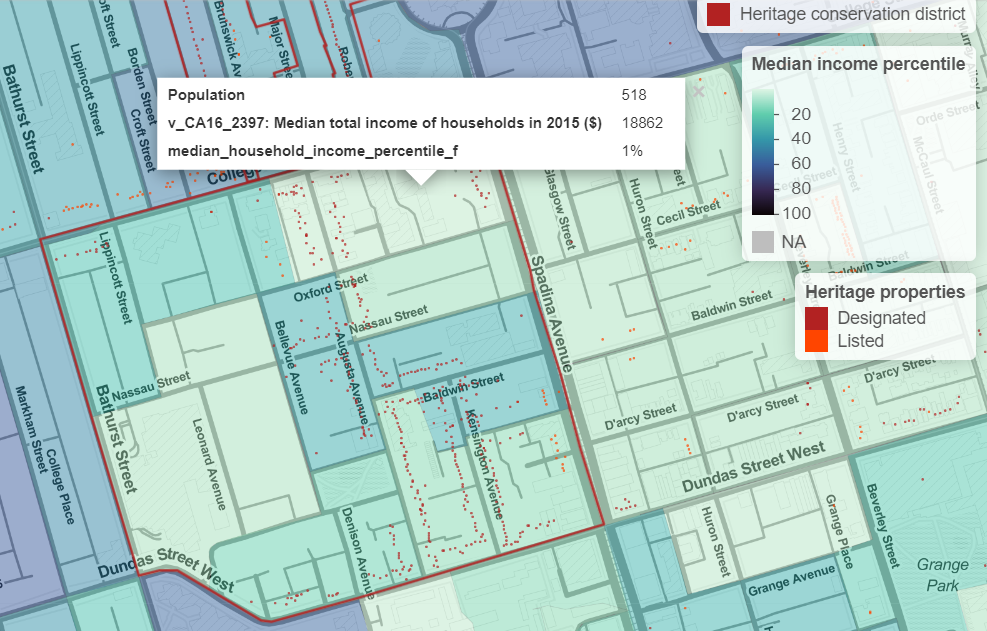Select the Heritage properties legend title
The height and width of the screenshot is (631, 987).
(x=884, y=291)
